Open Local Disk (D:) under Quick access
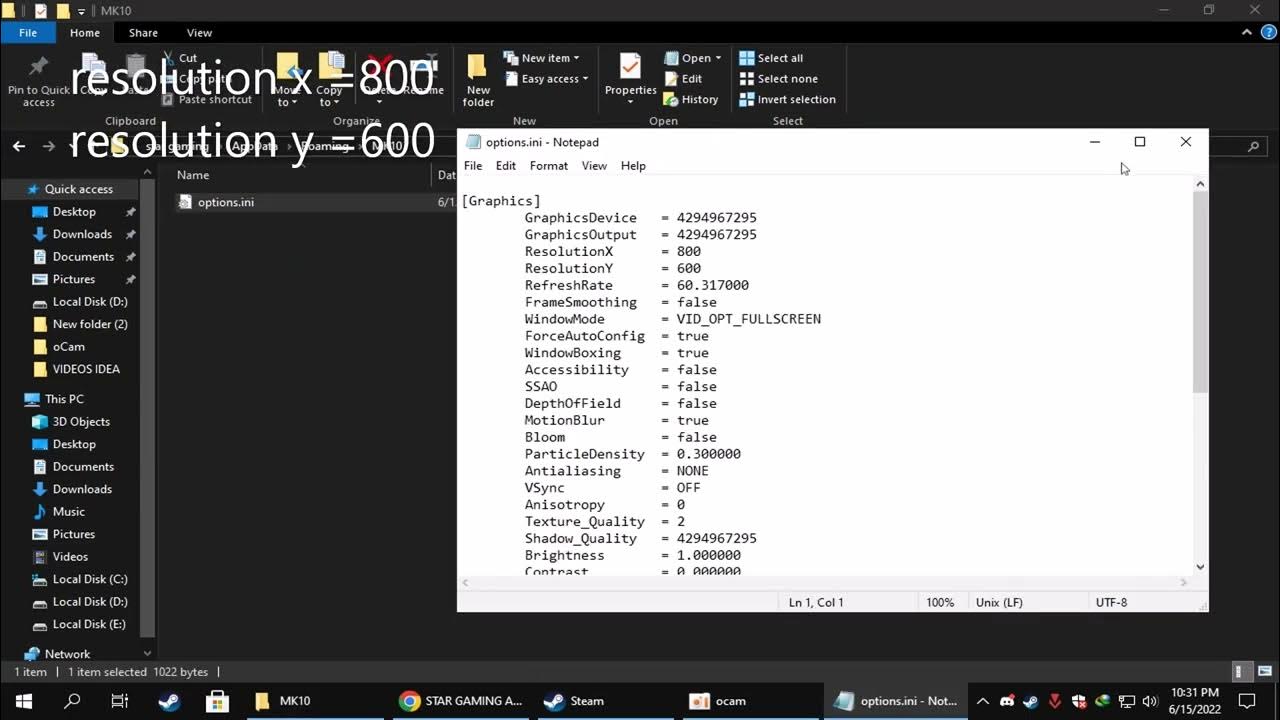The width and height of the screenshot is (1280, 720). pos(90,302)
